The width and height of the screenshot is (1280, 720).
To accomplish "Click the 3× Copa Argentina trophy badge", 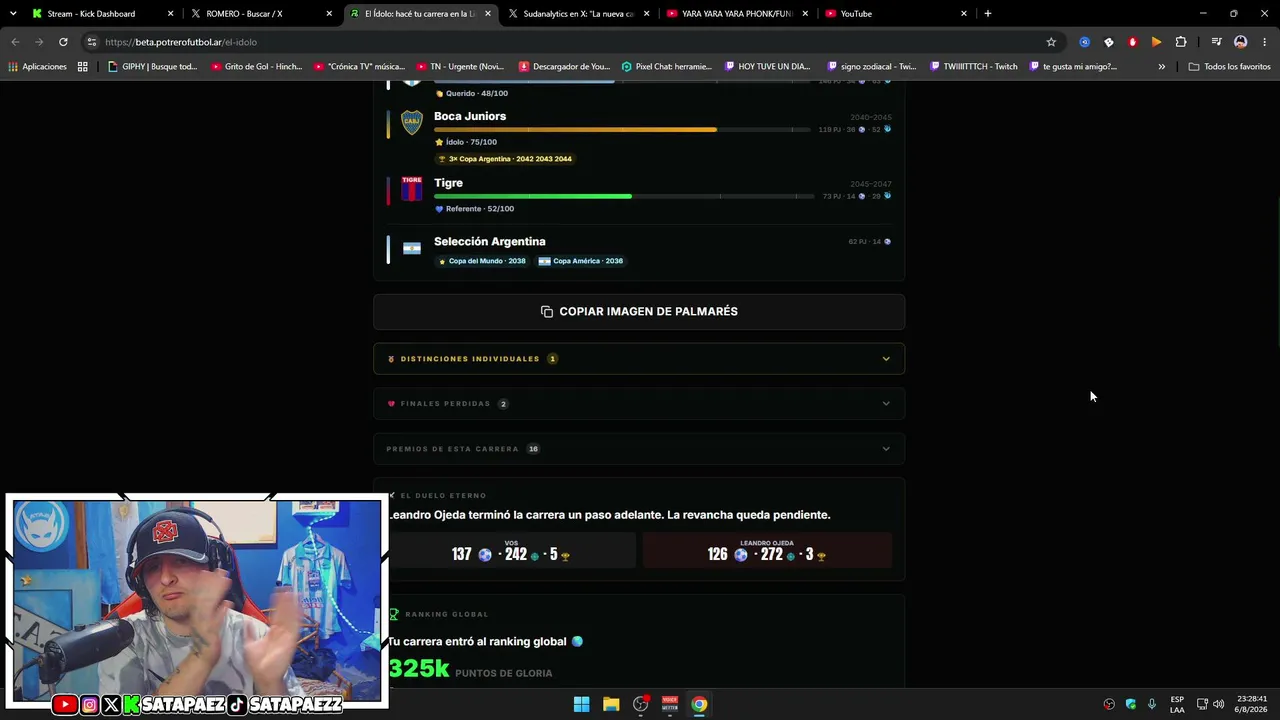I will pos(506,159).
